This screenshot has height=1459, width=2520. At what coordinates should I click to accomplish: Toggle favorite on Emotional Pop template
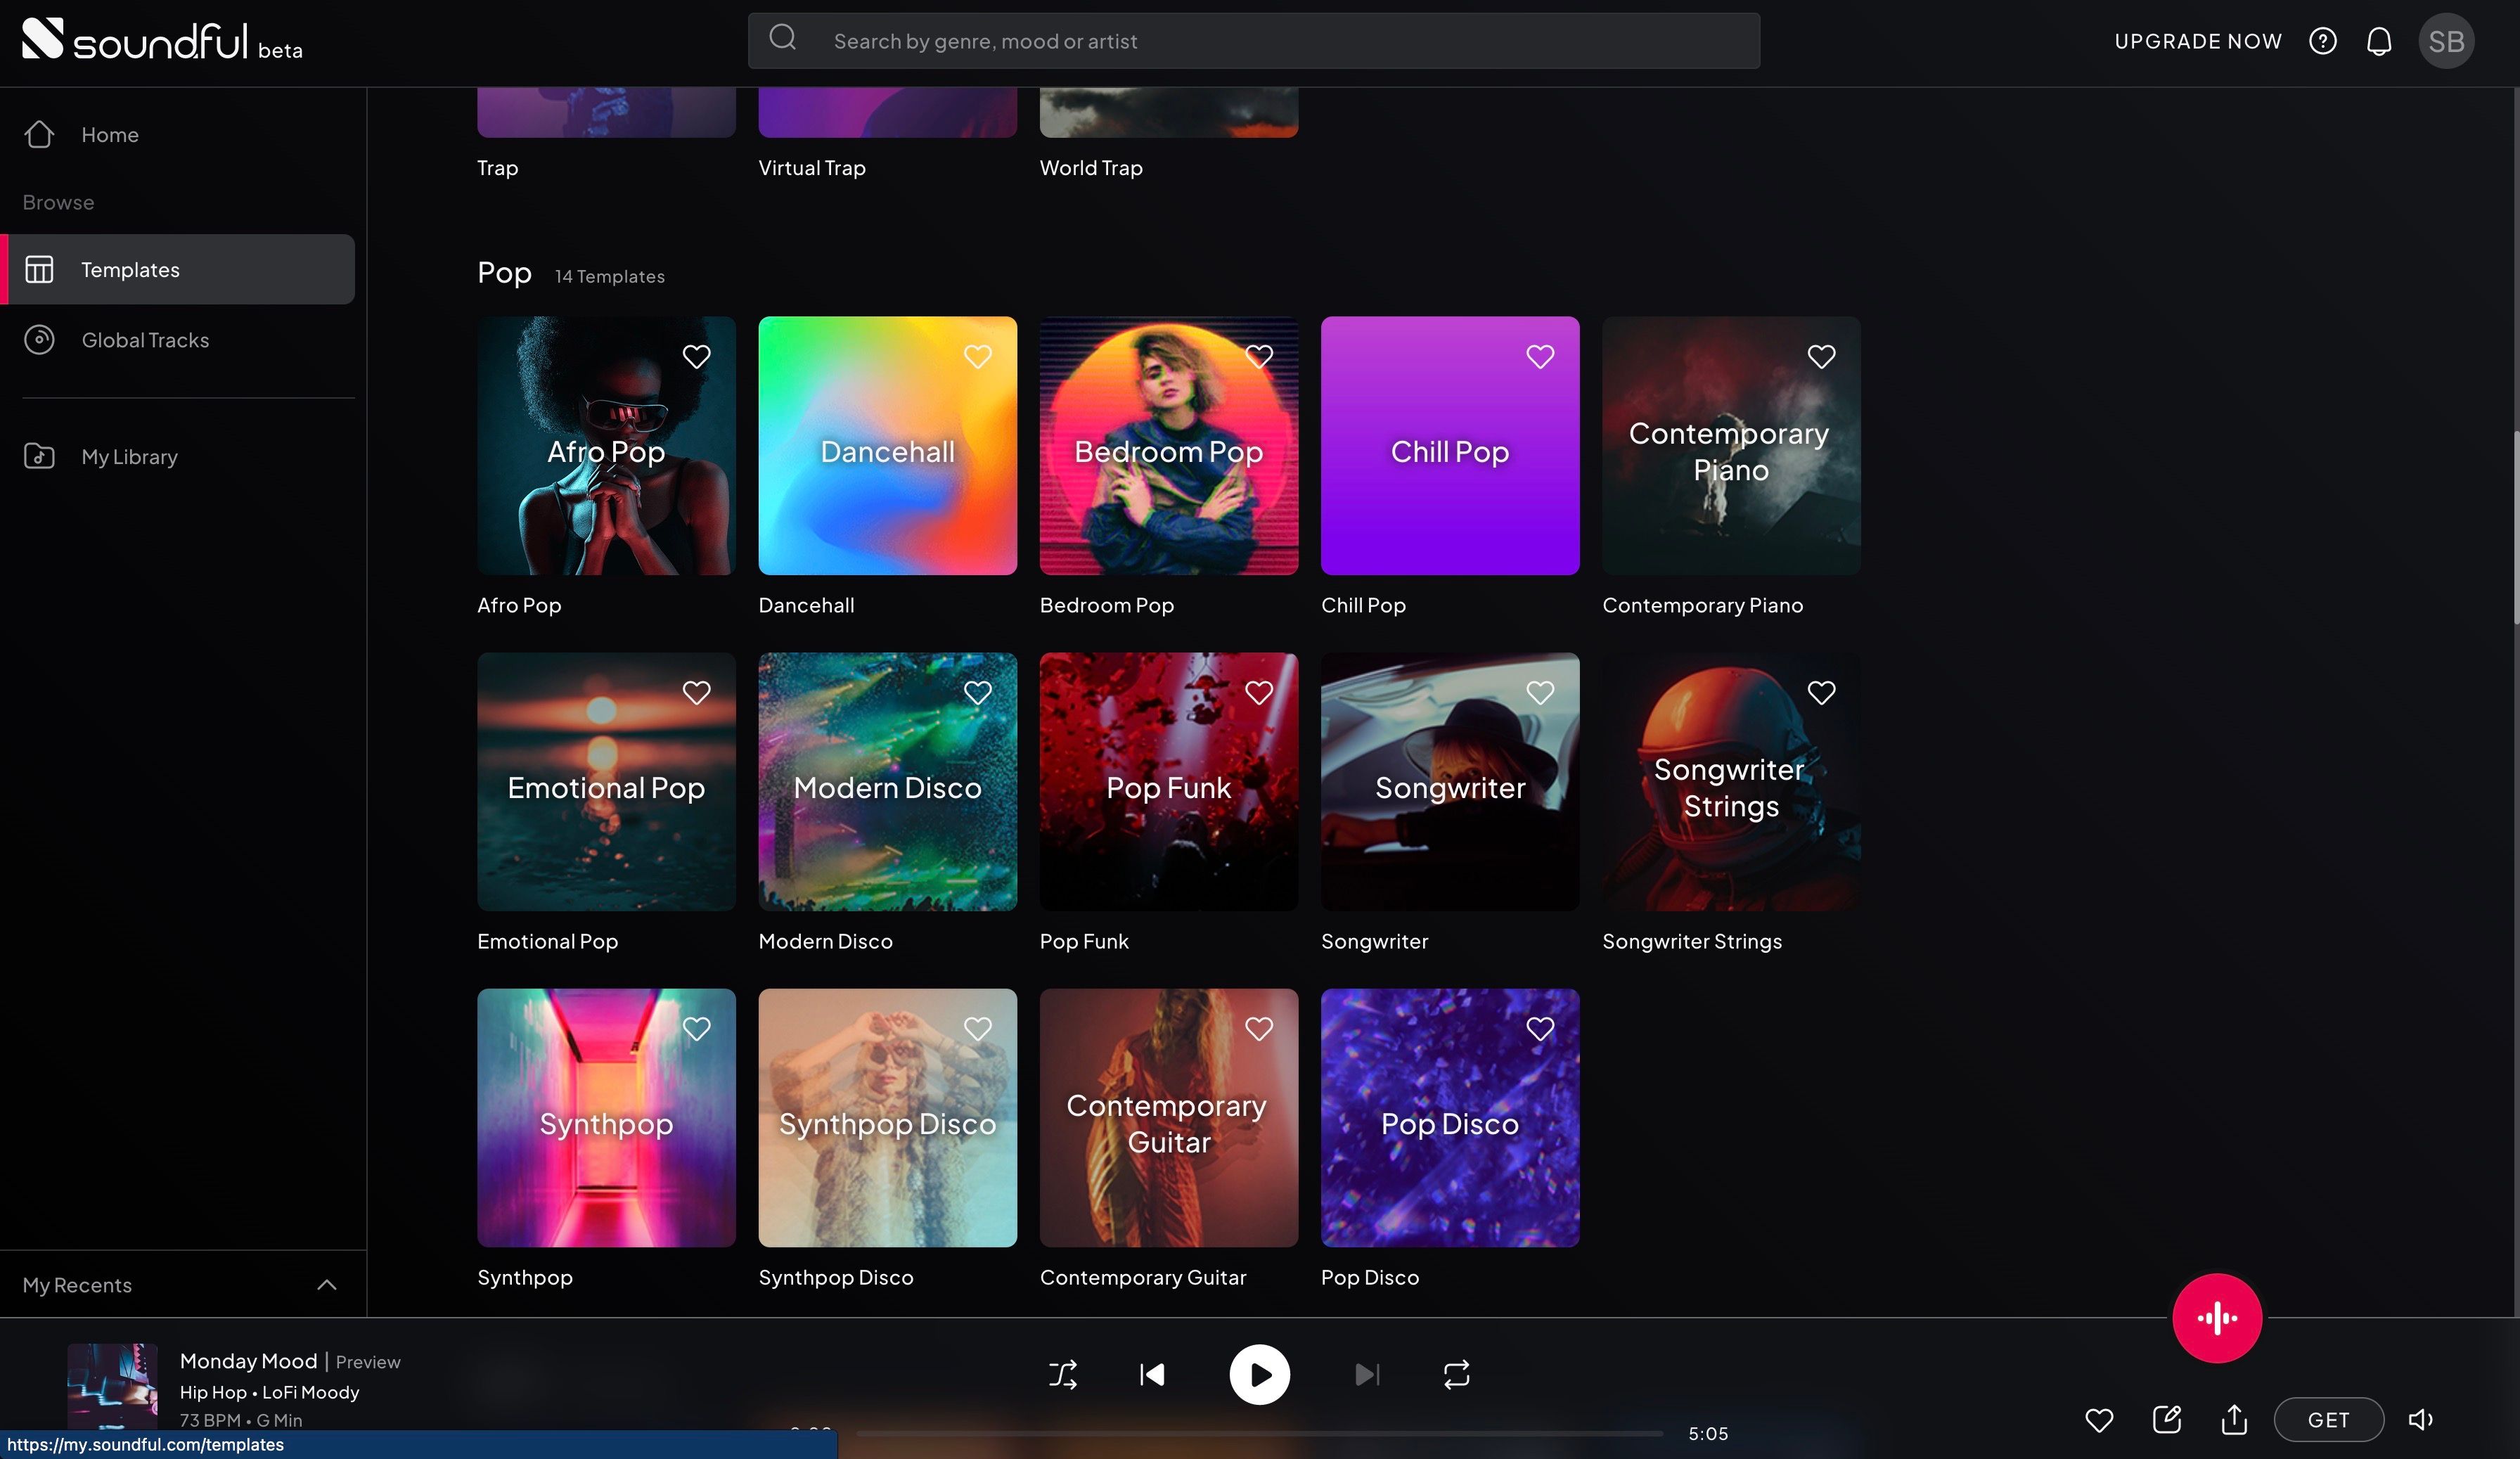(x=695, y=693)
